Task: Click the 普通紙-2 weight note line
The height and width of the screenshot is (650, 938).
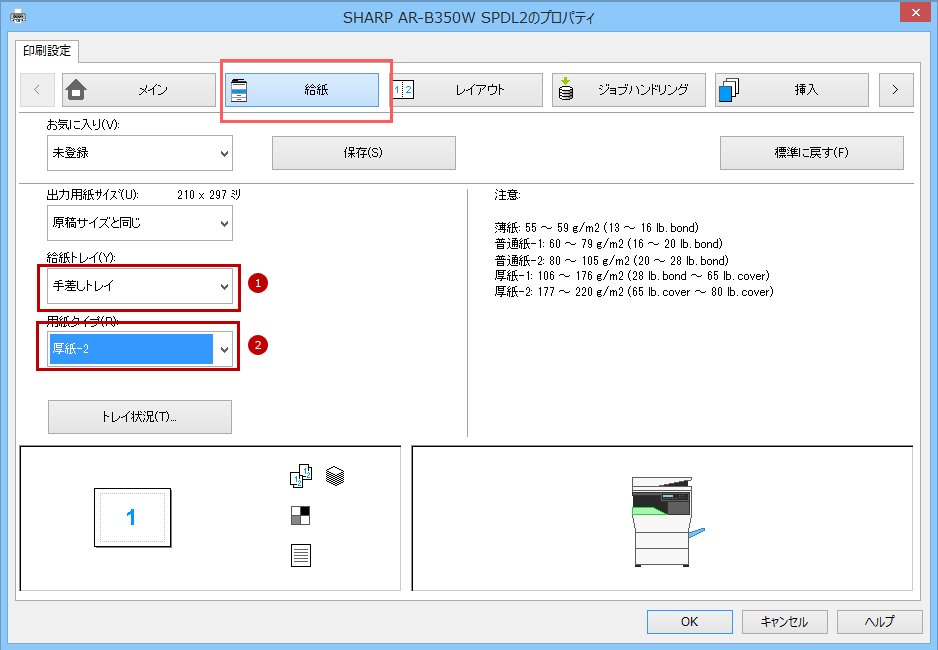Action: (x=611, y=261)
